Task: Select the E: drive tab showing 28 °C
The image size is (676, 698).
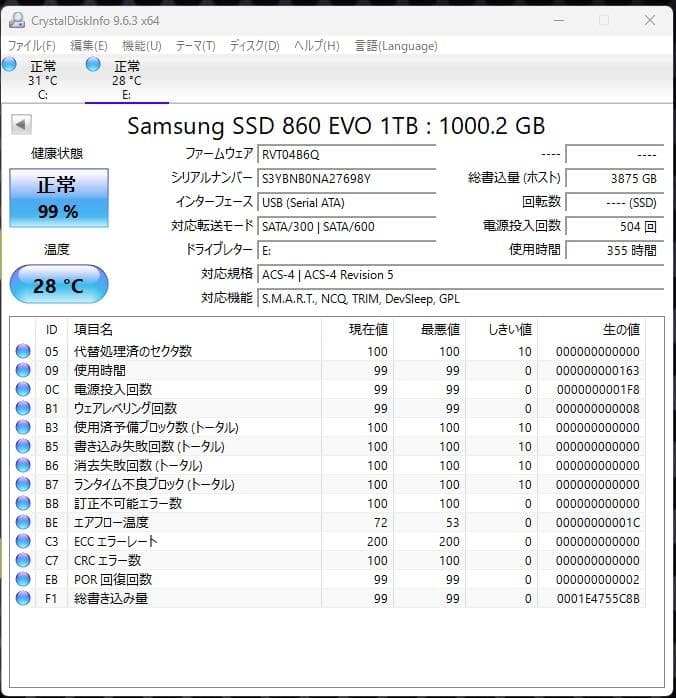Action: click(x=127, y=80)
